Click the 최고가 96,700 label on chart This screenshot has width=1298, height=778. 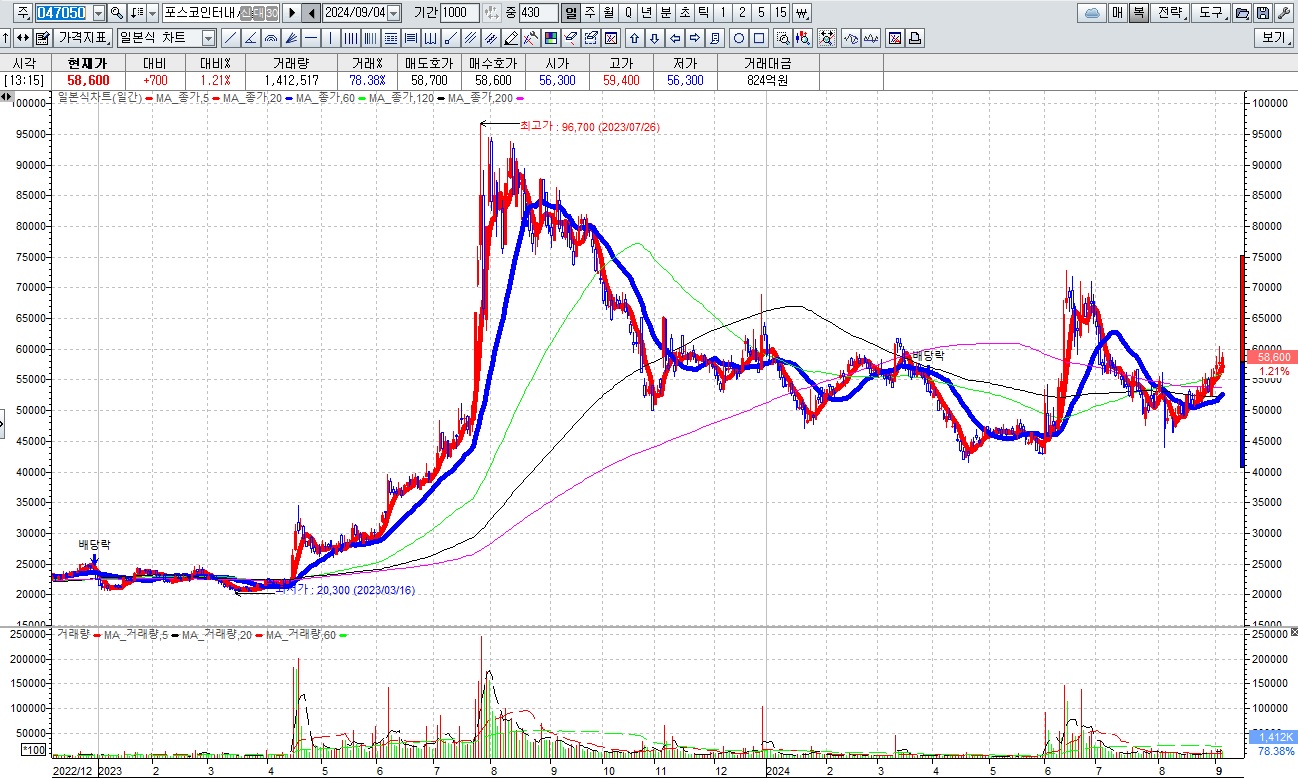pos(590,127)
